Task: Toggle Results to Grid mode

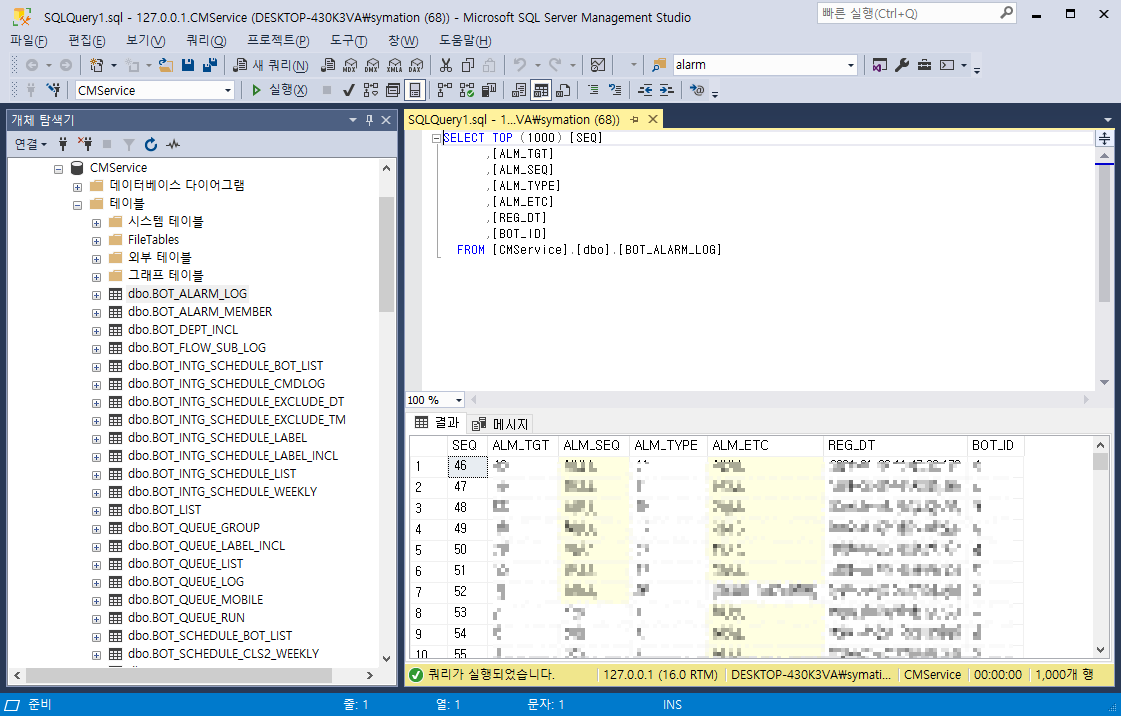Action: 541,90
